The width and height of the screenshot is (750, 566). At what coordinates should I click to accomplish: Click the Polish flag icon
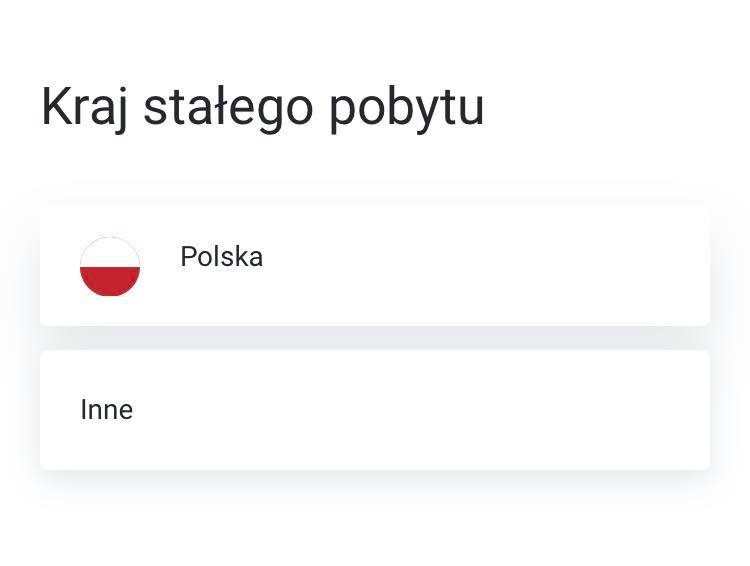coord(110,266)
